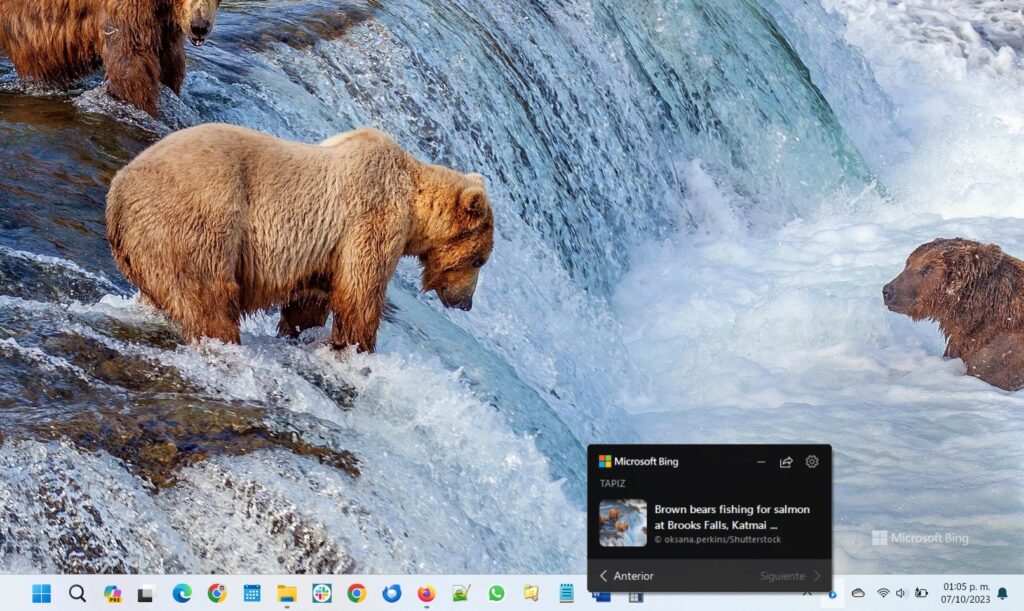Click the wallpaper thumbnail in the Bing widget

click(622, 521)
